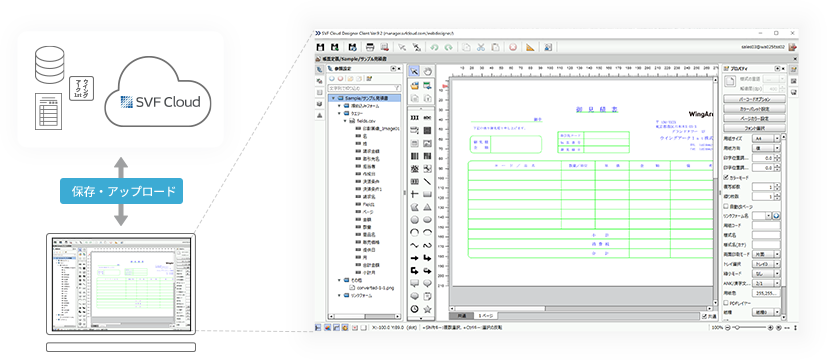Toggle the カラーモード checkbox
Viewport: 827px width, 360px height.
coord(726,177)
